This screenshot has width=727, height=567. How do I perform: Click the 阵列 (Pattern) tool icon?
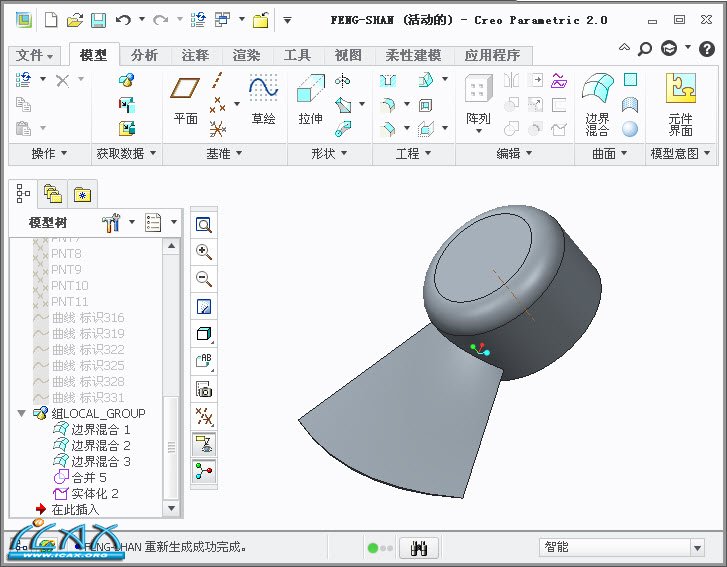click(478, 92)
